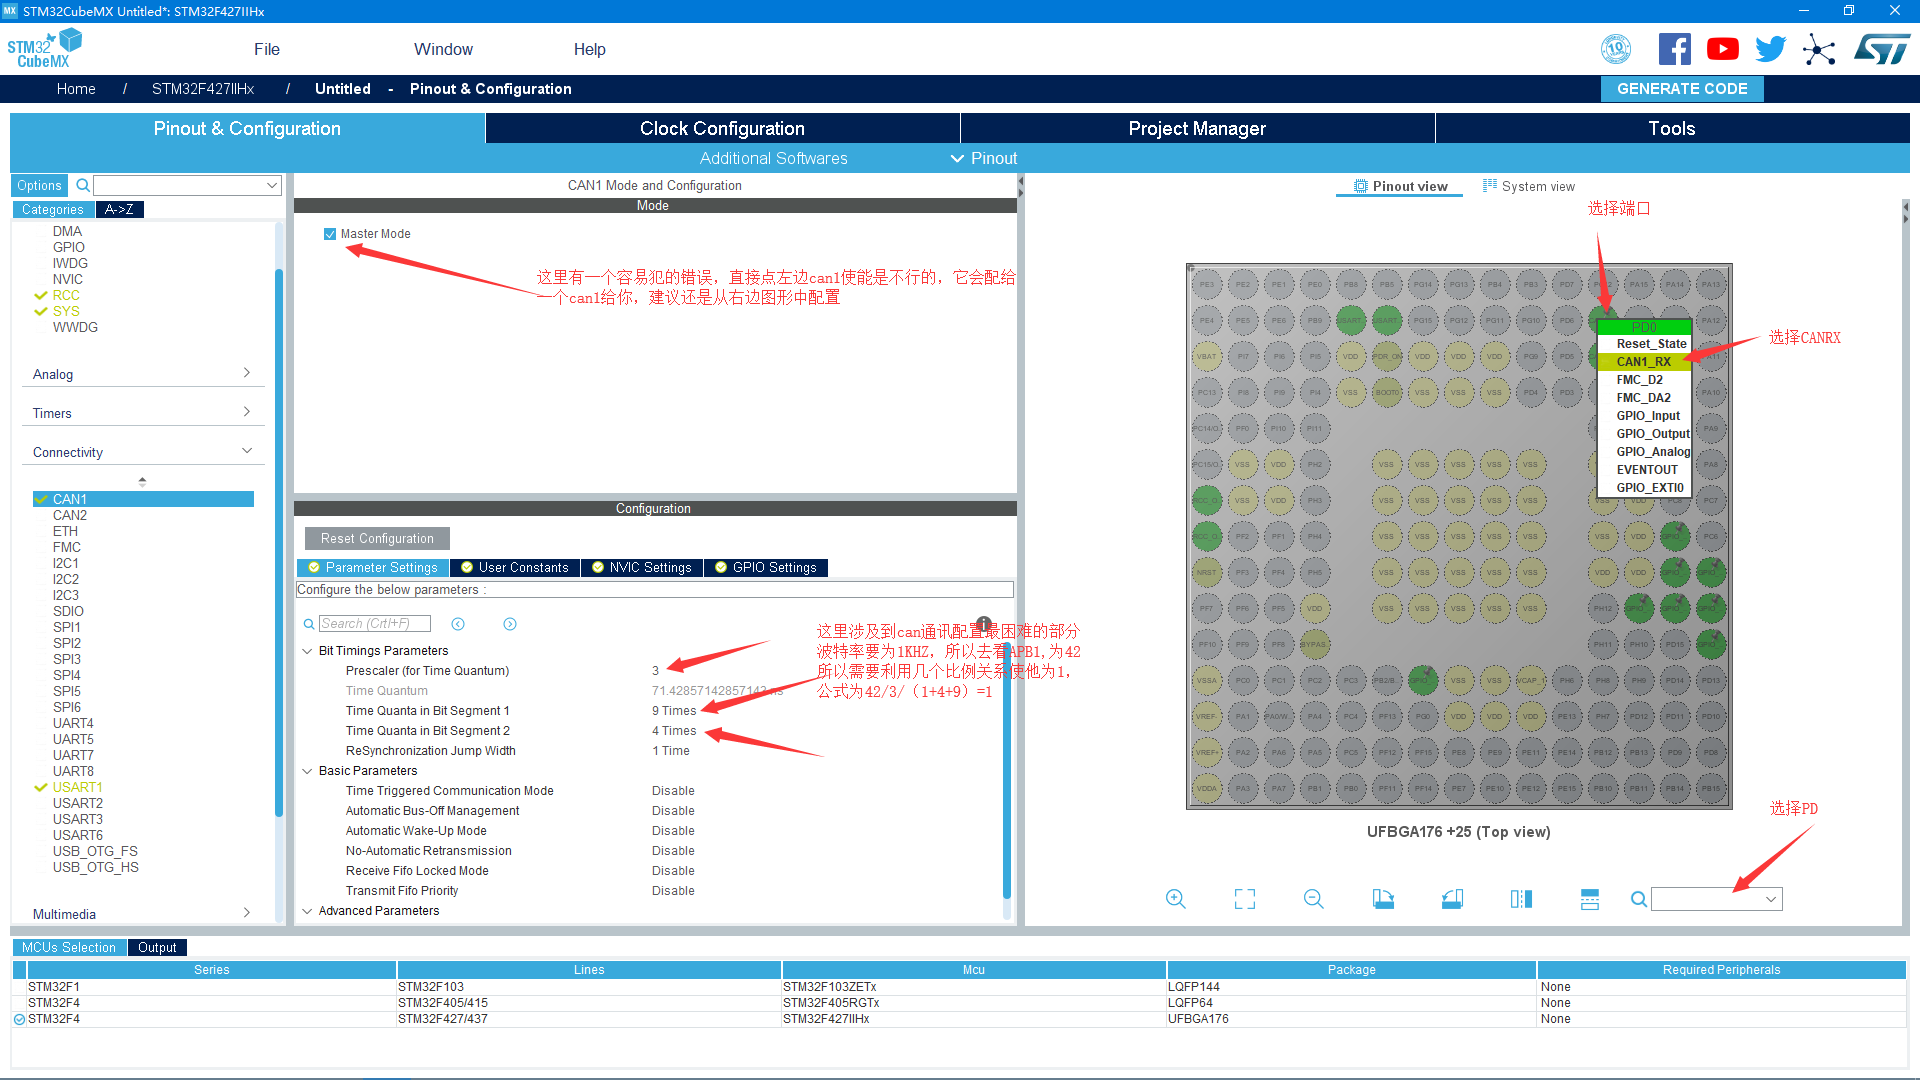Open the YouTube icon in header
This screenshot has width=1920, height=1080.
tap(1722, 49)
